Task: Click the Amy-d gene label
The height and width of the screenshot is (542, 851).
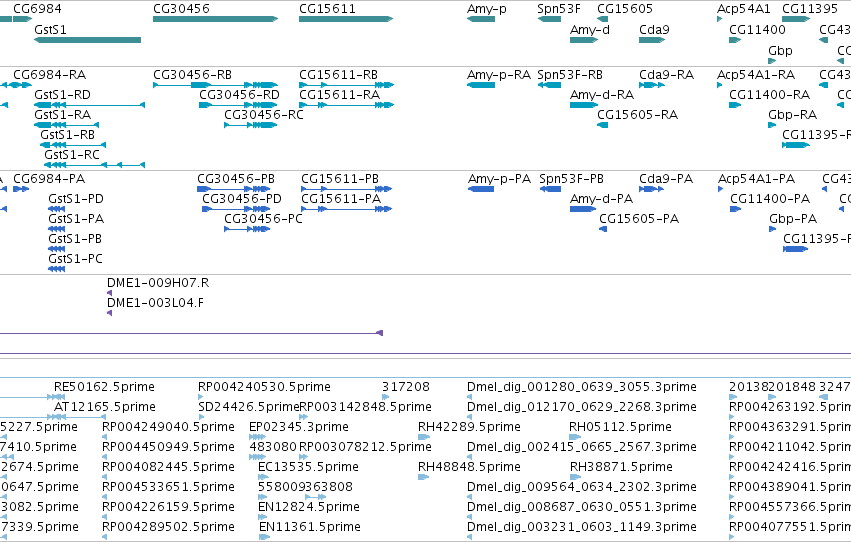Action: 590,30
